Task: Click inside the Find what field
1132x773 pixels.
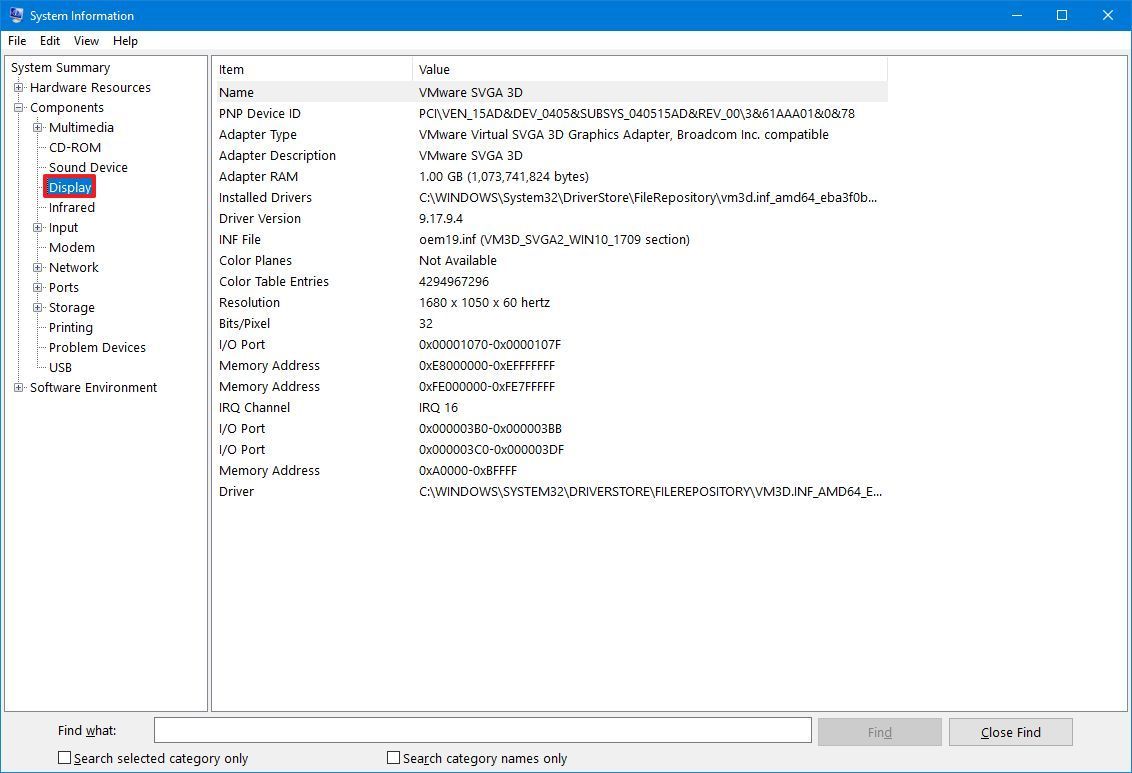Action: 480,730
